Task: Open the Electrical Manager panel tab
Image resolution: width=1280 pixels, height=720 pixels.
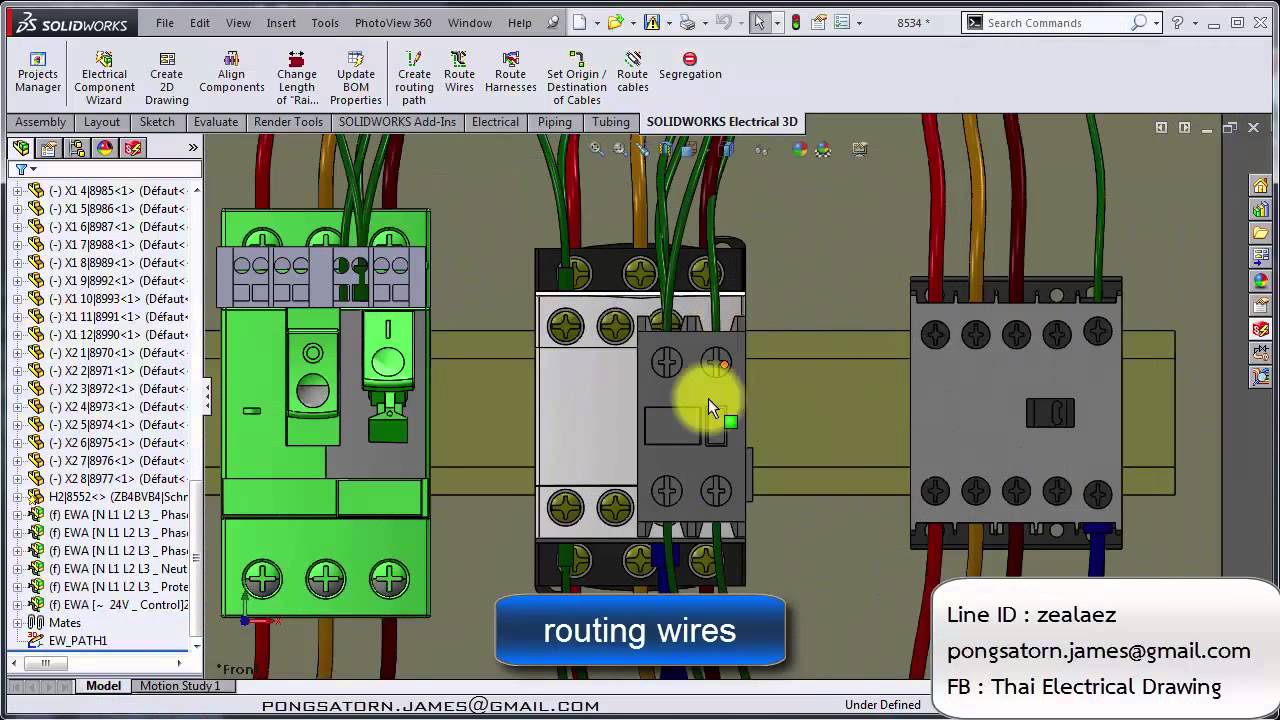Action: (133, 148)
